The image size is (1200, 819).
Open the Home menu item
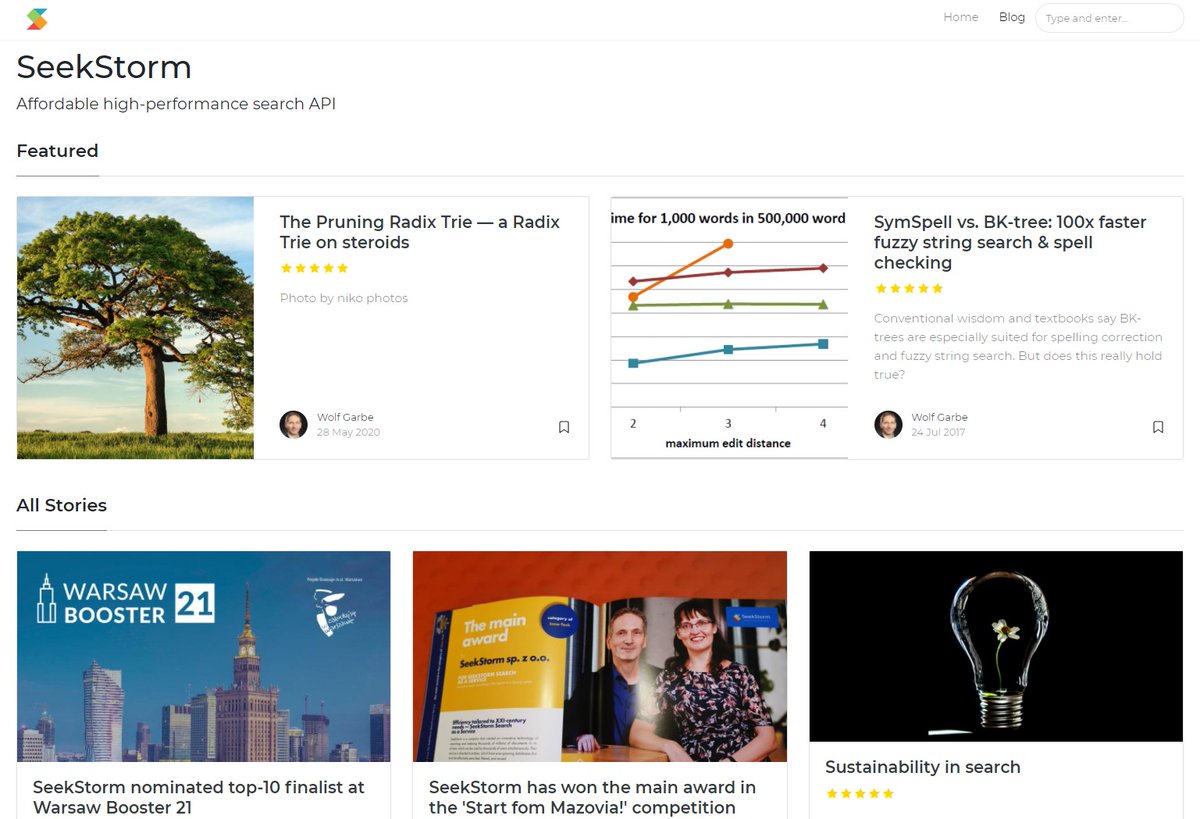[x=960, y=17]
